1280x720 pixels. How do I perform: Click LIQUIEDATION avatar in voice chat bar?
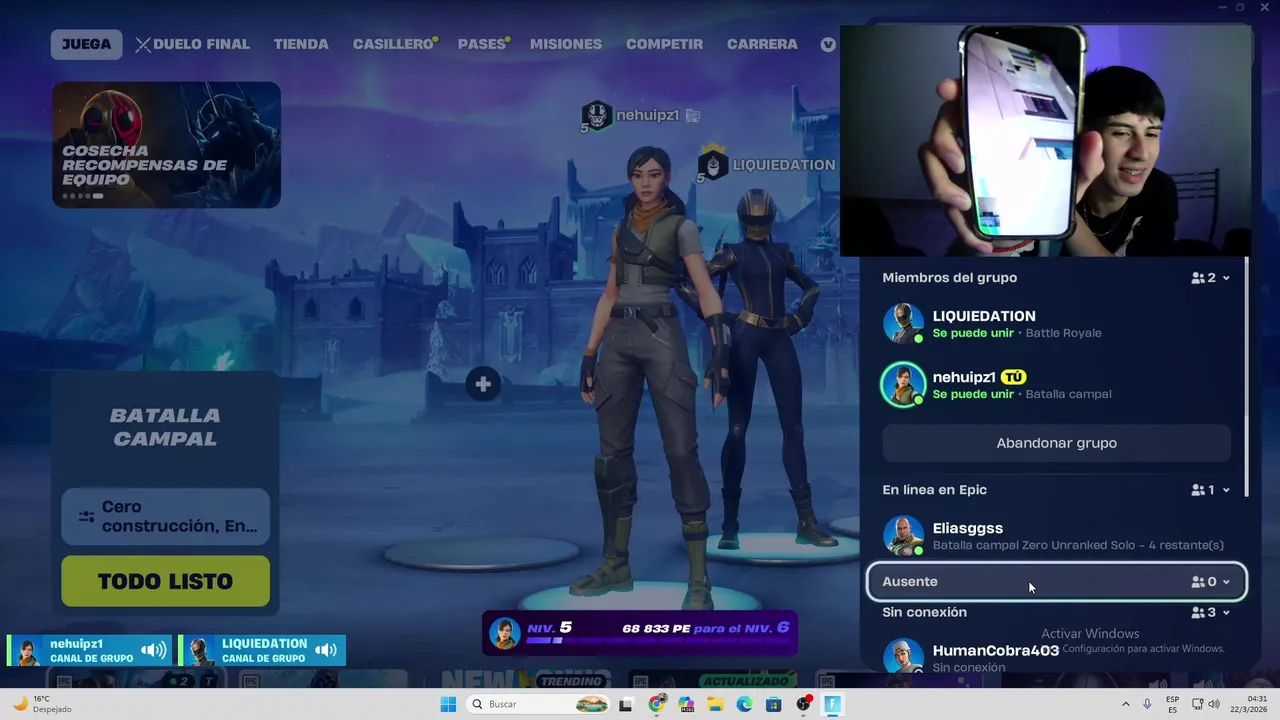click(x=200, y=651)
